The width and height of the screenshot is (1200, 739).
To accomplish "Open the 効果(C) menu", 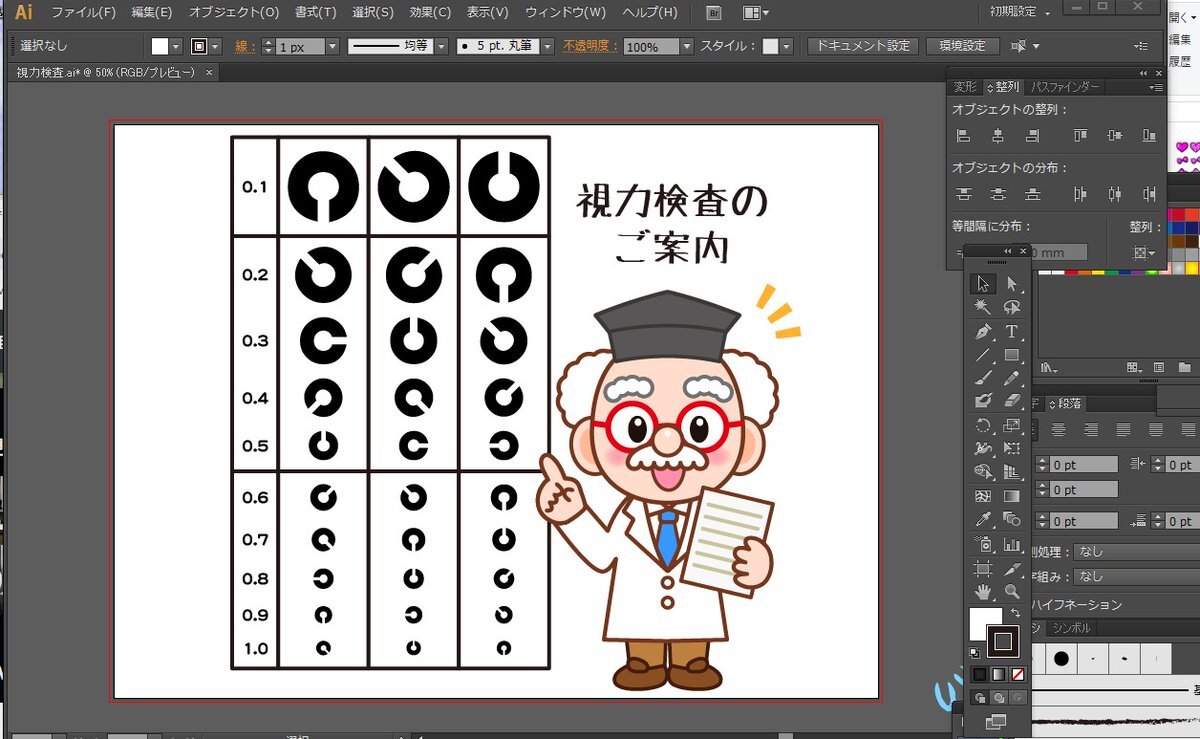I will 430,13.
